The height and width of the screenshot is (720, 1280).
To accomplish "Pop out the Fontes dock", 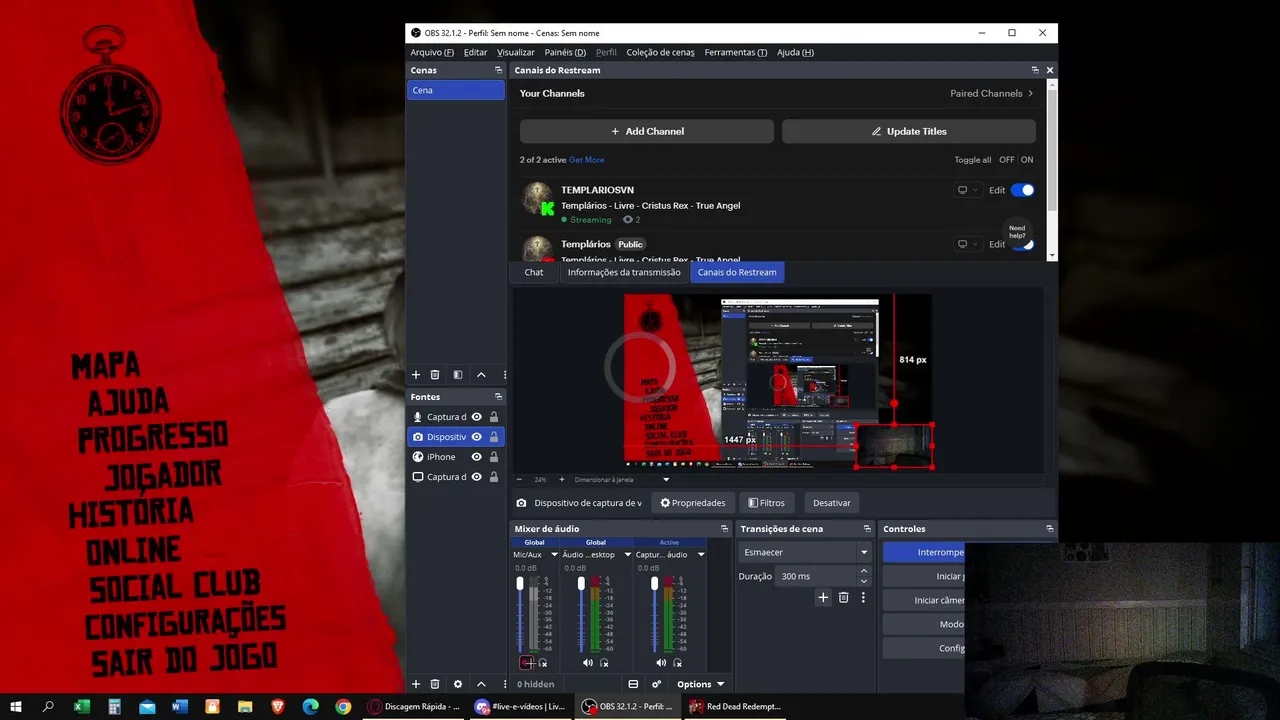I will tap(498, 397).
